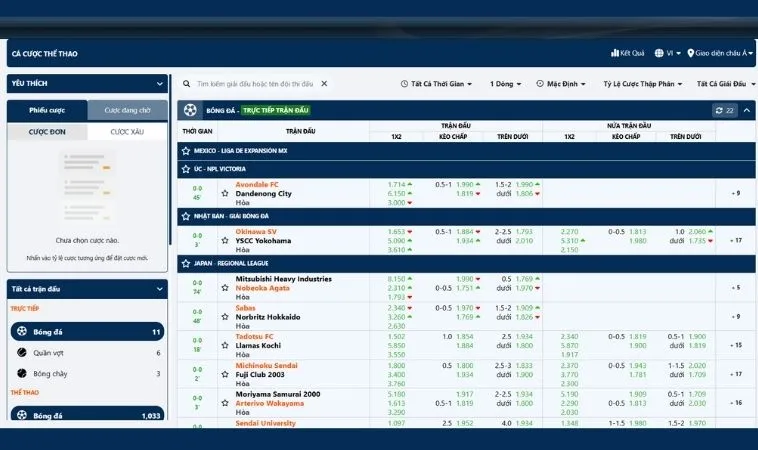Star the Mitsubishi Heavy Industries match

pos(225,288)
